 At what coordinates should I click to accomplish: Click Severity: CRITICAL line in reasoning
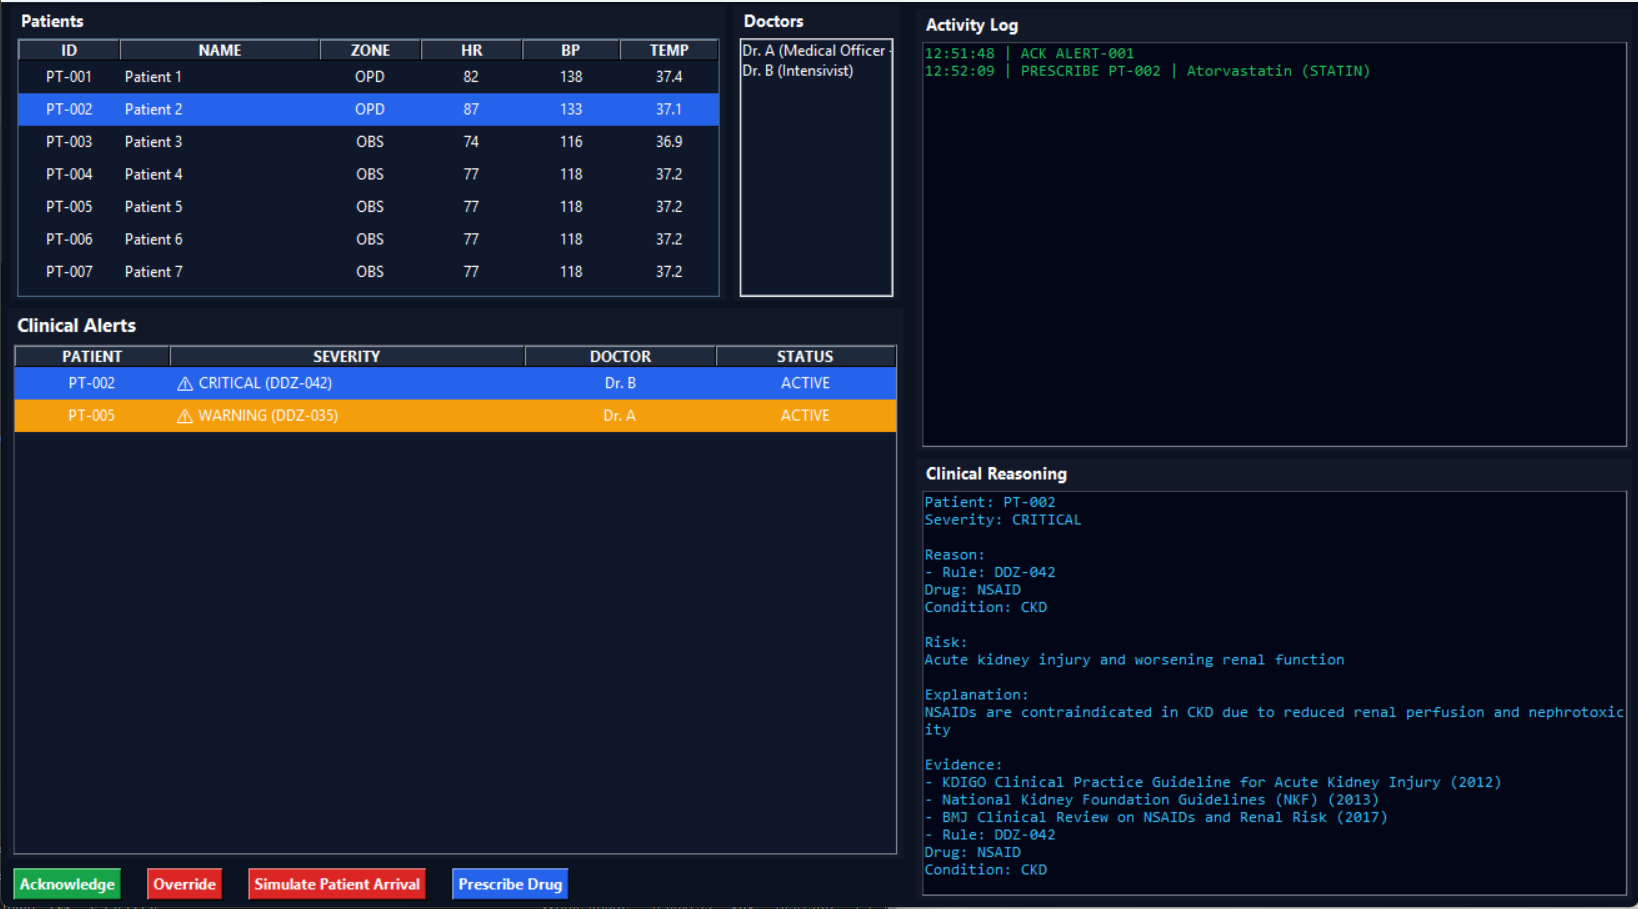pyautogui.click(x=1003, y=520)
